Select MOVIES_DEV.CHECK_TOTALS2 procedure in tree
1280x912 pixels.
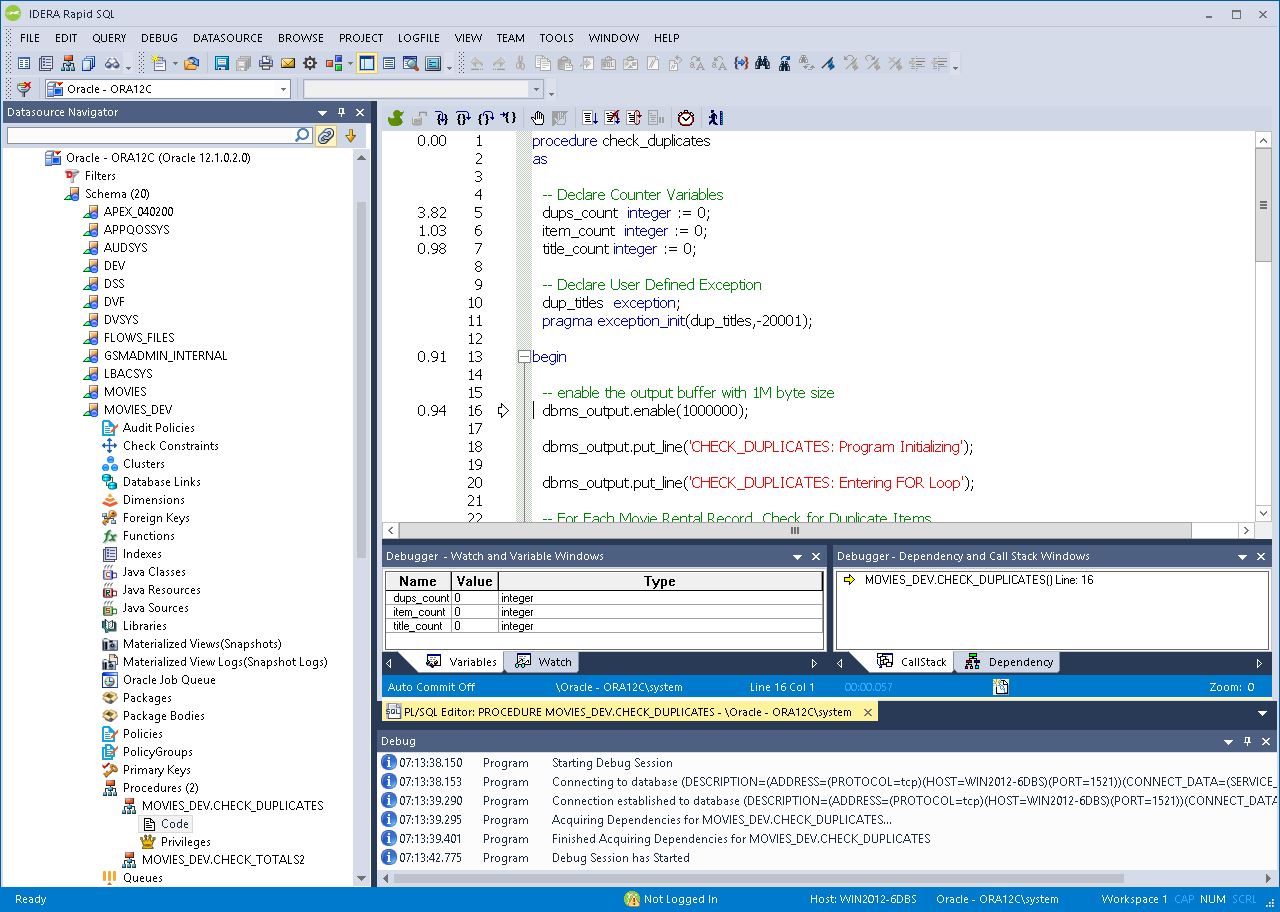(223, 860)
